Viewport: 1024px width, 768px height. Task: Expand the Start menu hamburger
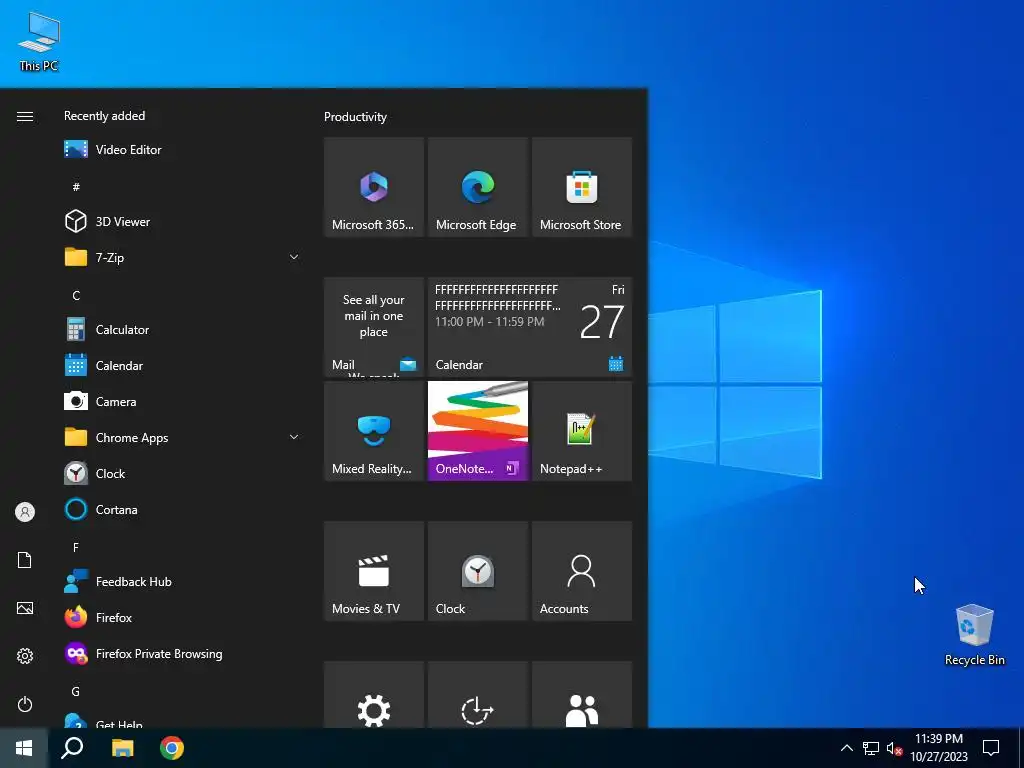[x=25, y=116]
